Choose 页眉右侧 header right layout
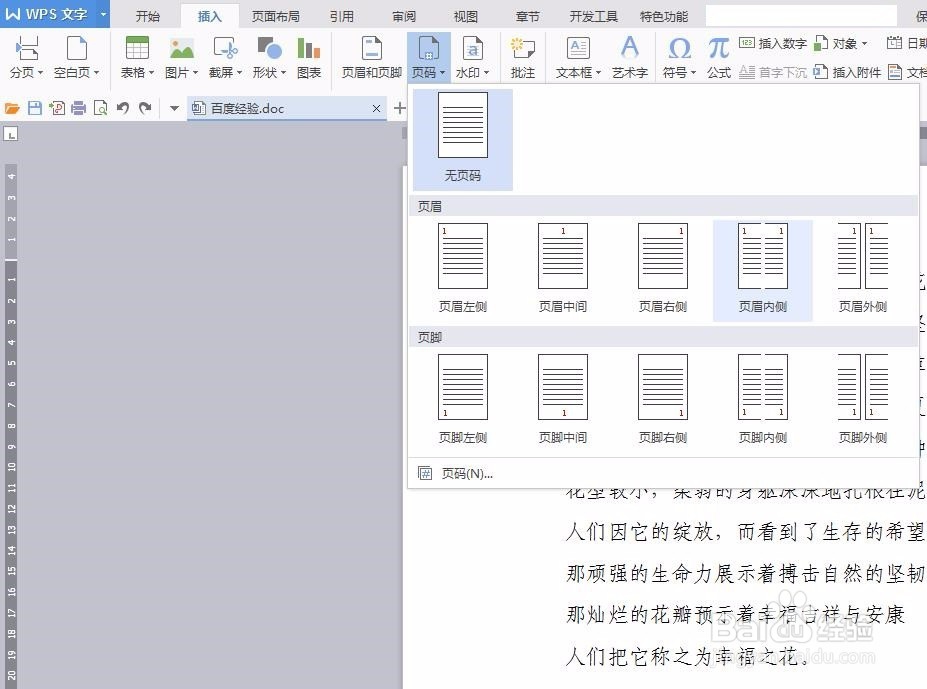Viewport: 927px width, 689px height. point(663,270)
